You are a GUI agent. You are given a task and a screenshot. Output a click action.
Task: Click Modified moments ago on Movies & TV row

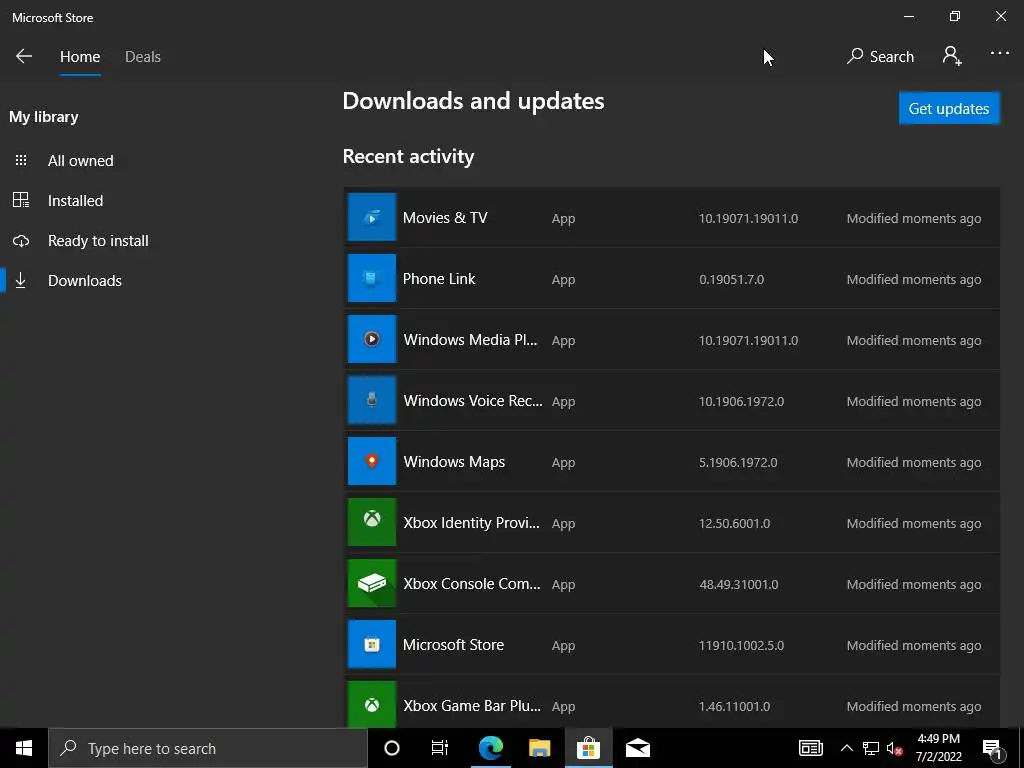point(914,219)
